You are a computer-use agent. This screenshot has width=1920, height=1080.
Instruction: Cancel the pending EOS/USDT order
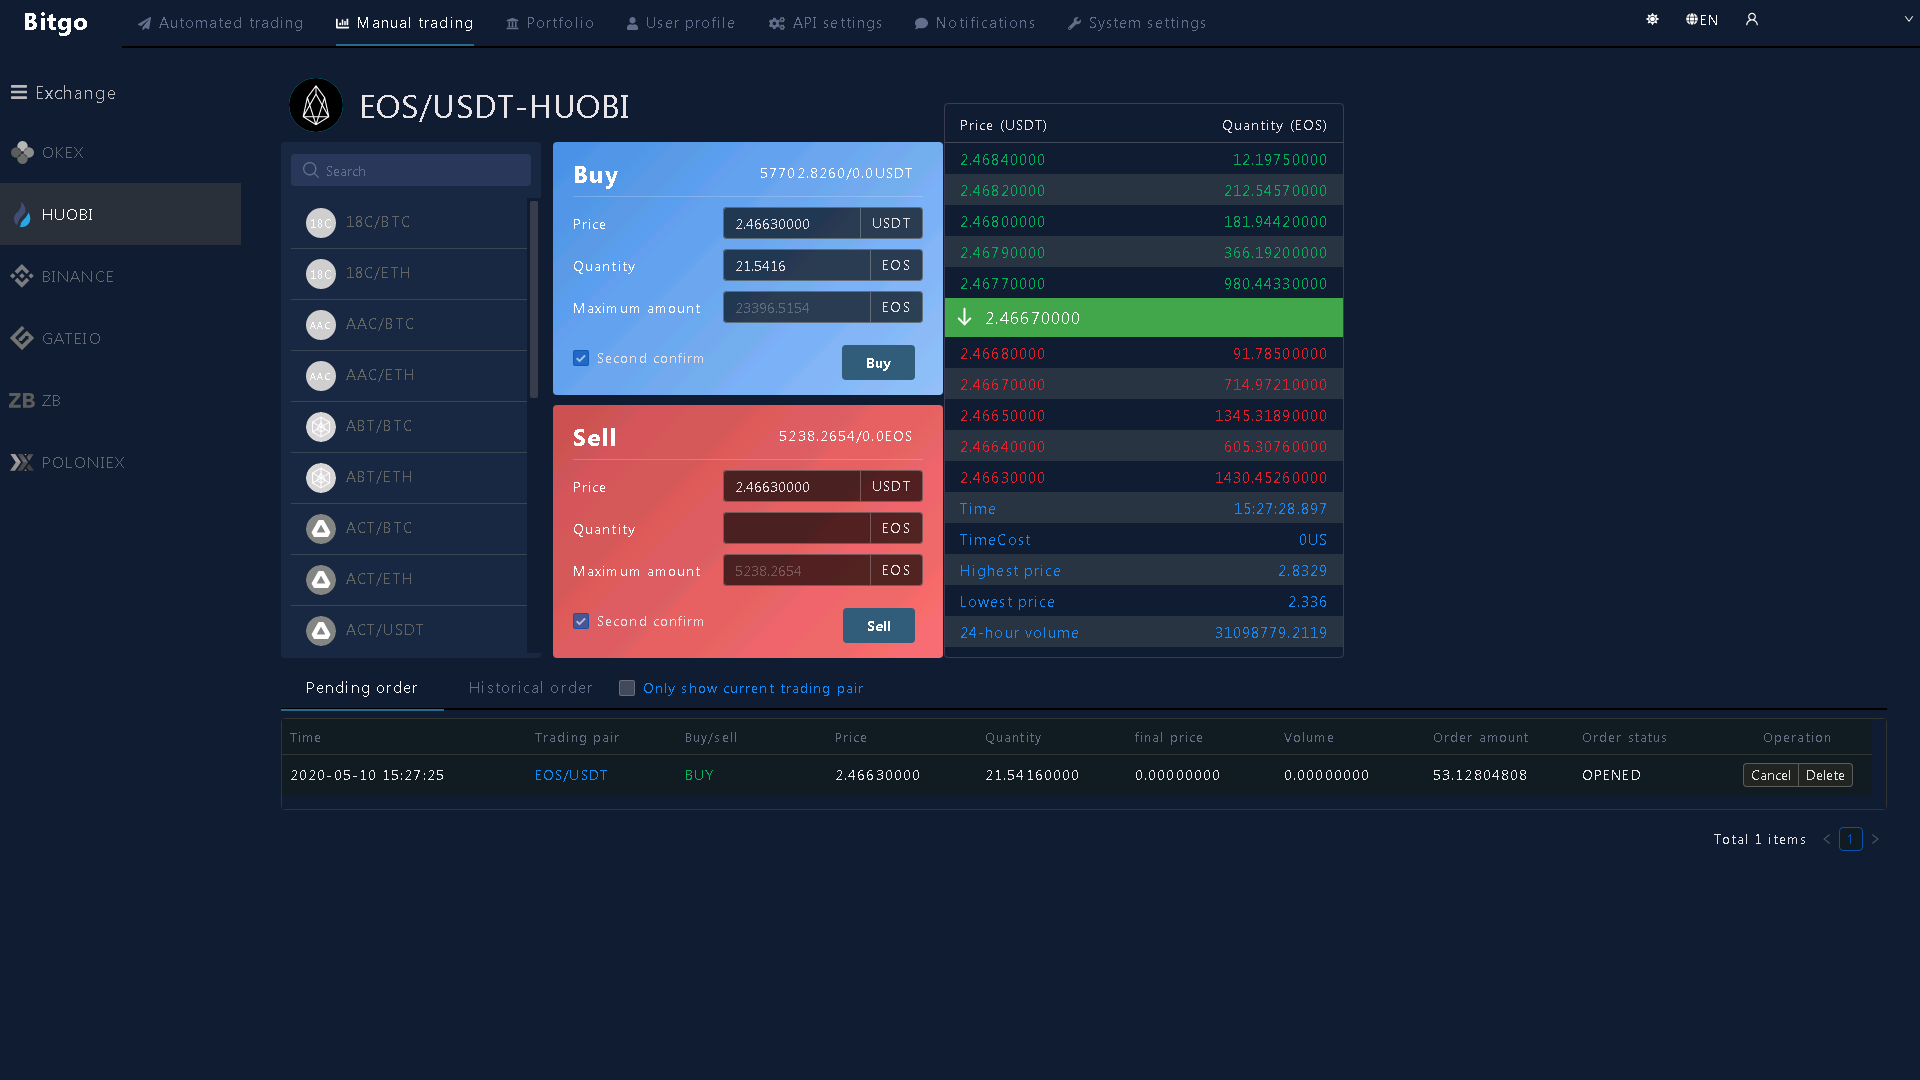(1770, 775)
